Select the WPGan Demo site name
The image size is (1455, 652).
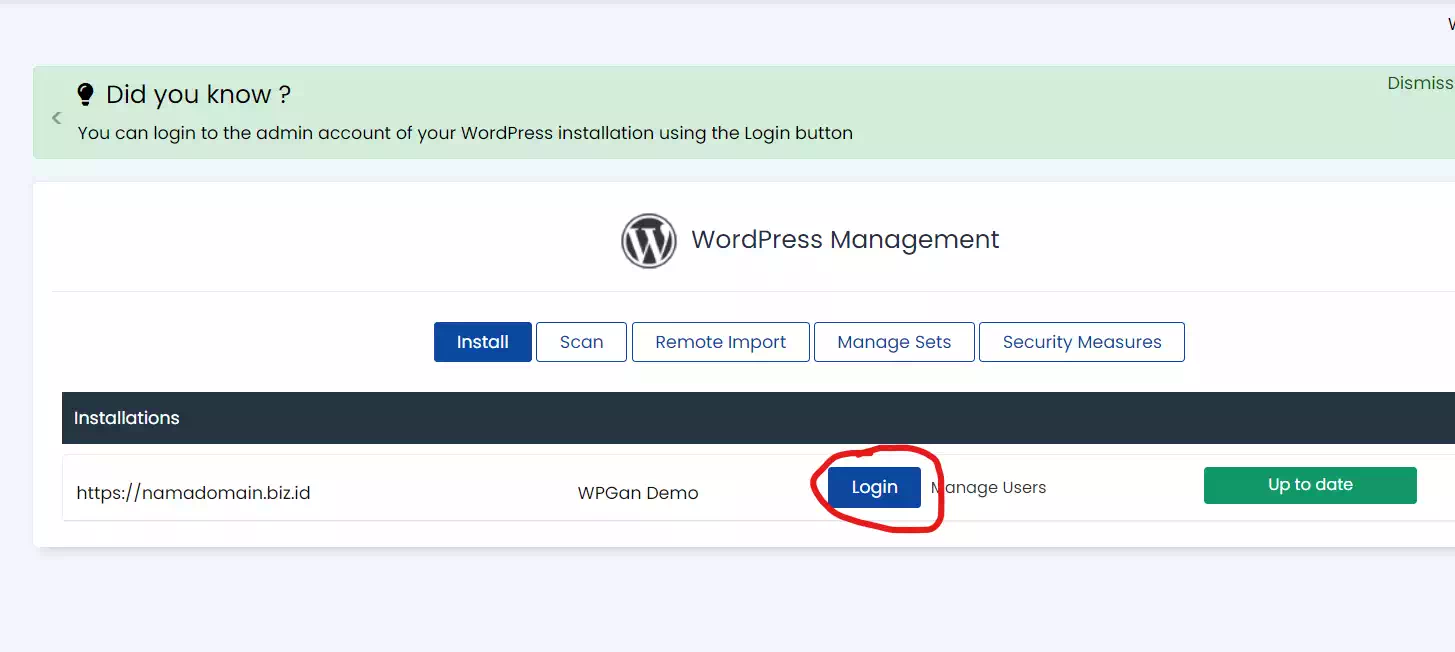coord(638,493)
